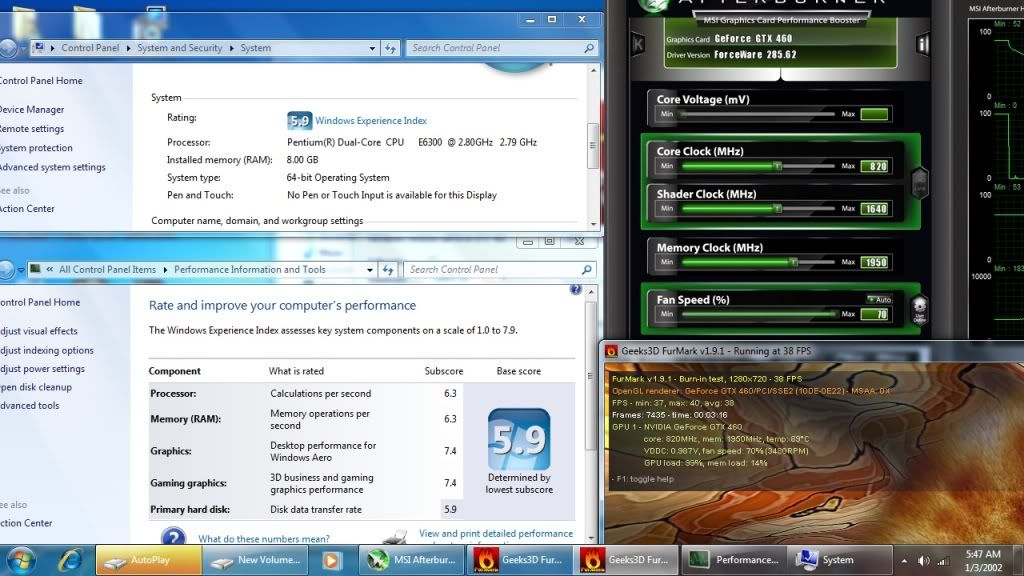The image size is (1024, 576).
Task: Open the Afterburner info (i) button
Action: coord(922,44)
